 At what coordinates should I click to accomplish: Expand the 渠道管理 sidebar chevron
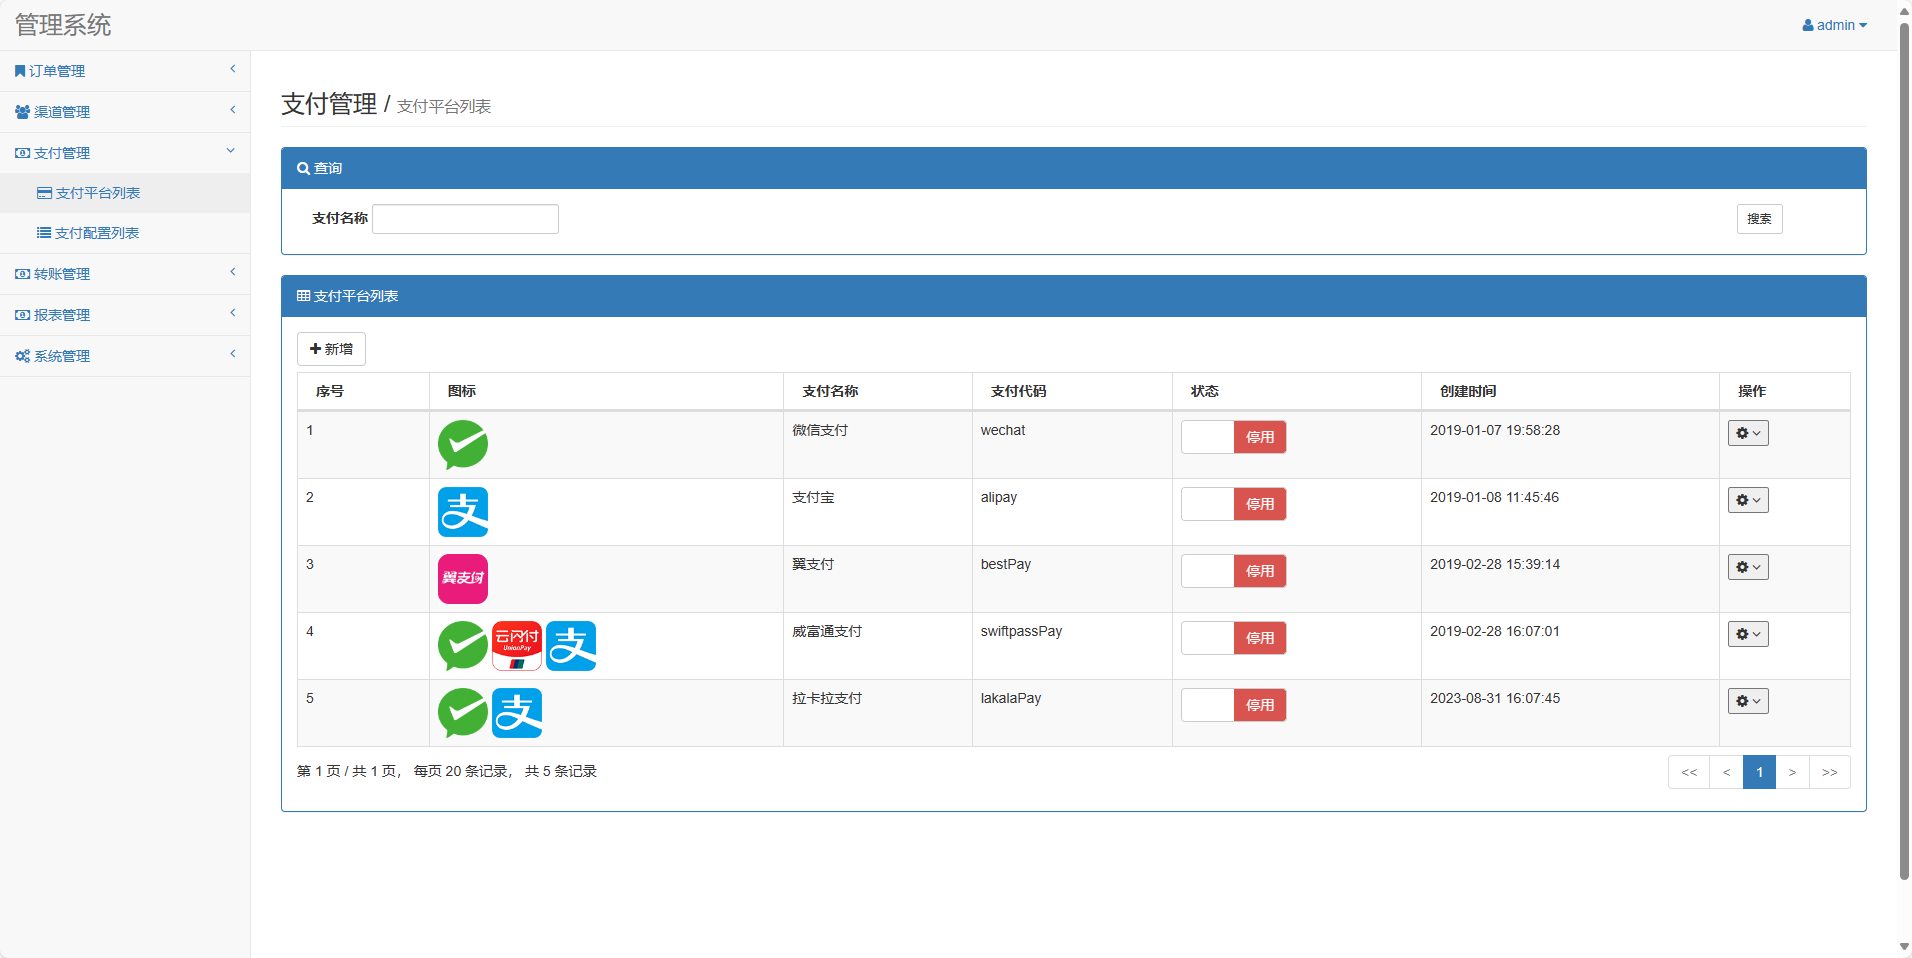[233, 110]
